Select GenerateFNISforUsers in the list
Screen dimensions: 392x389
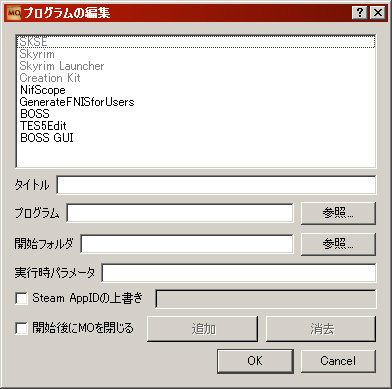pyautogui.click(x=196, y=102)
